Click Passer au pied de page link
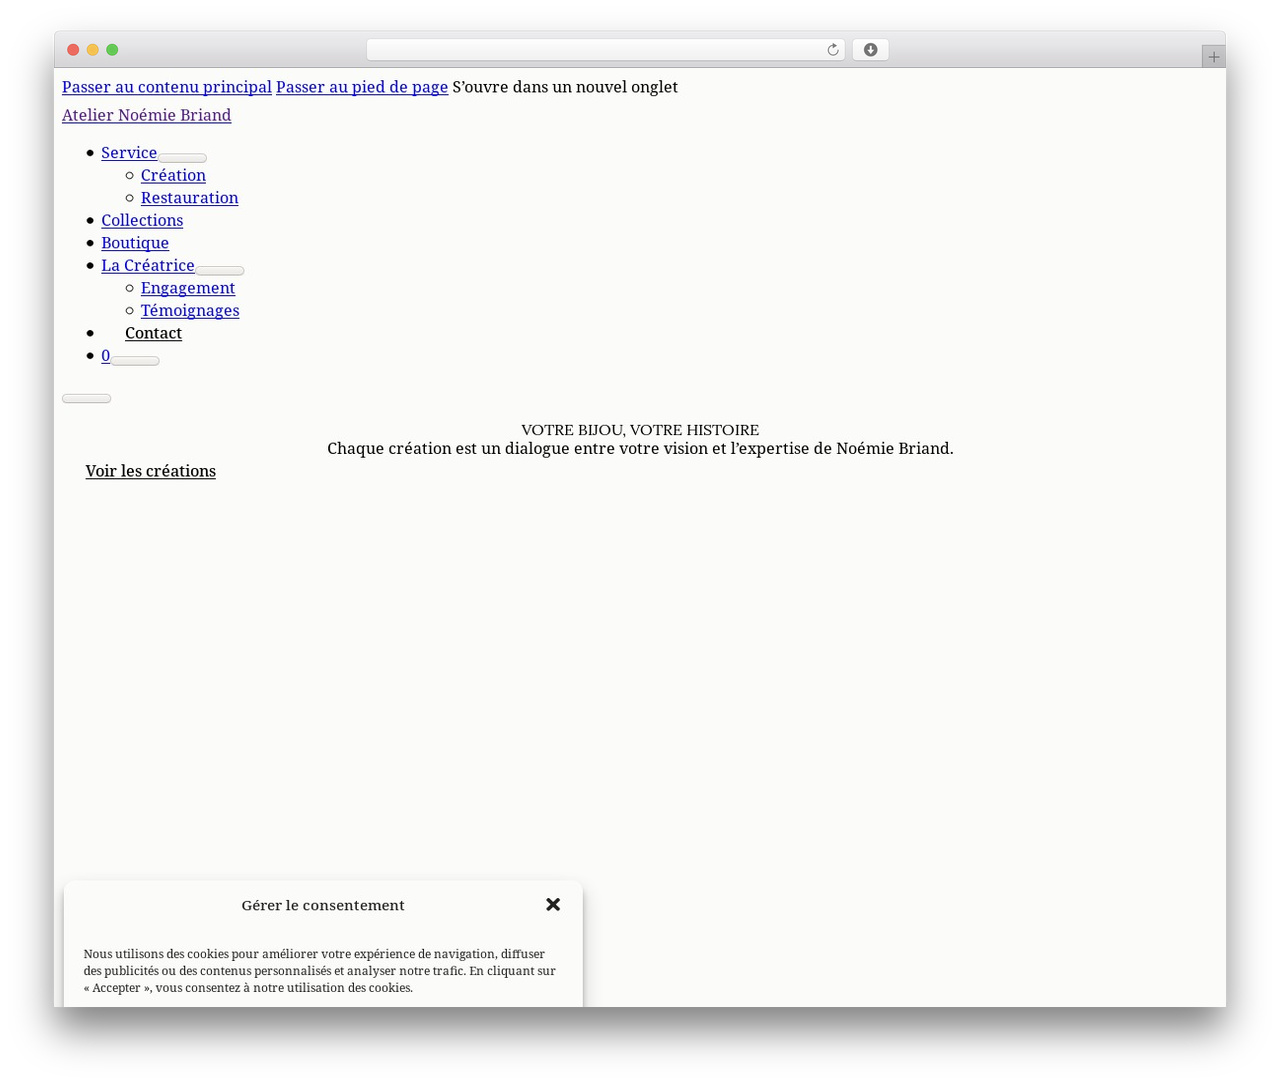Screen dimensions: 1280x1084 tap(362, 87)
